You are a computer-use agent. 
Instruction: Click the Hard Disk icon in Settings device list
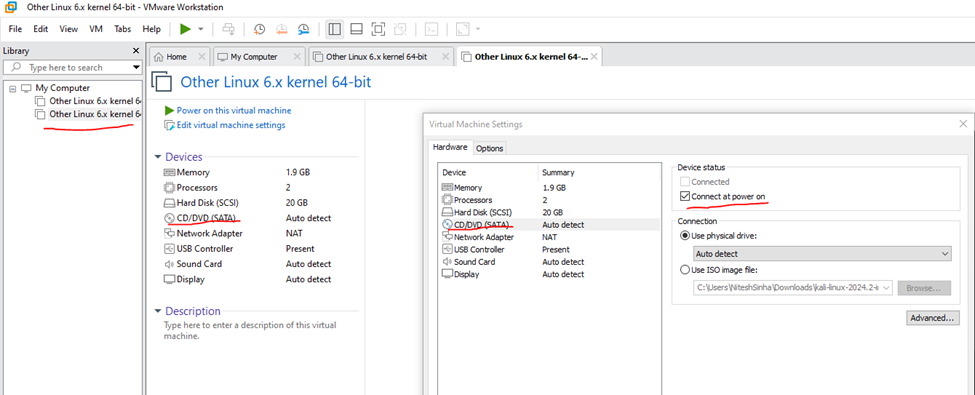pyautogui.click(x=447, y=212)
